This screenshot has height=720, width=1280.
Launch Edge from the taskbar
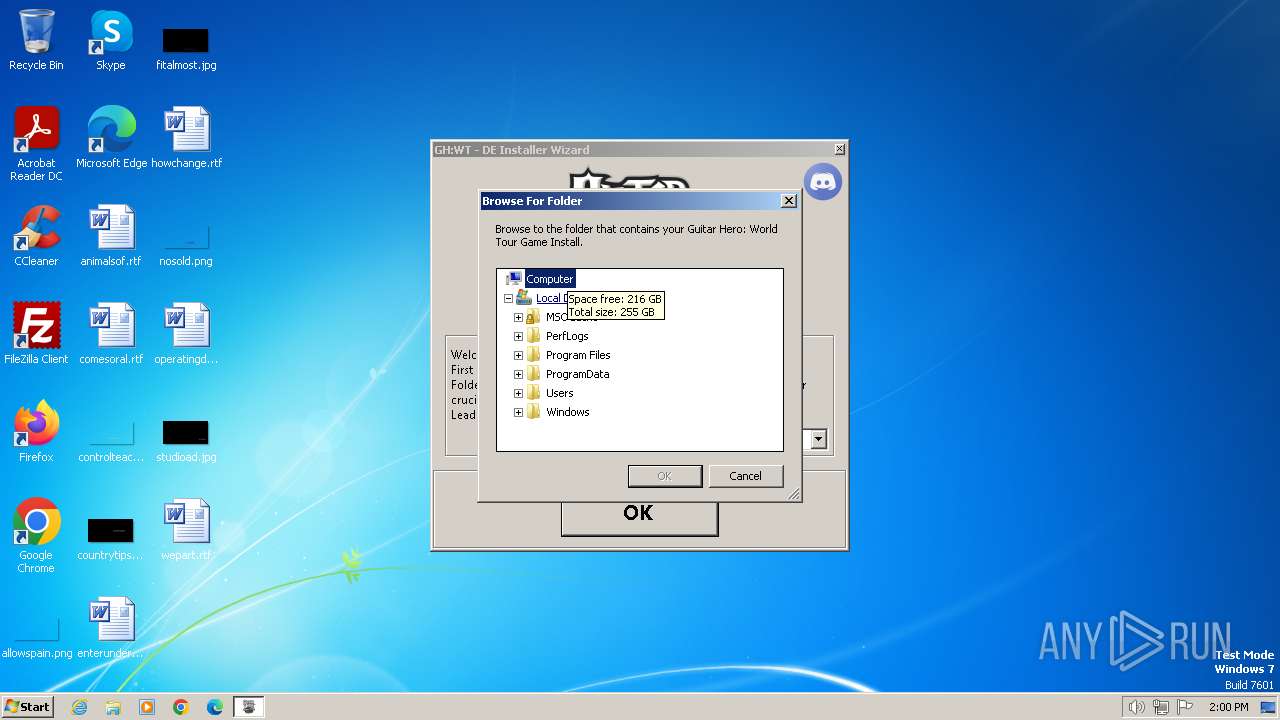point(215,707)
